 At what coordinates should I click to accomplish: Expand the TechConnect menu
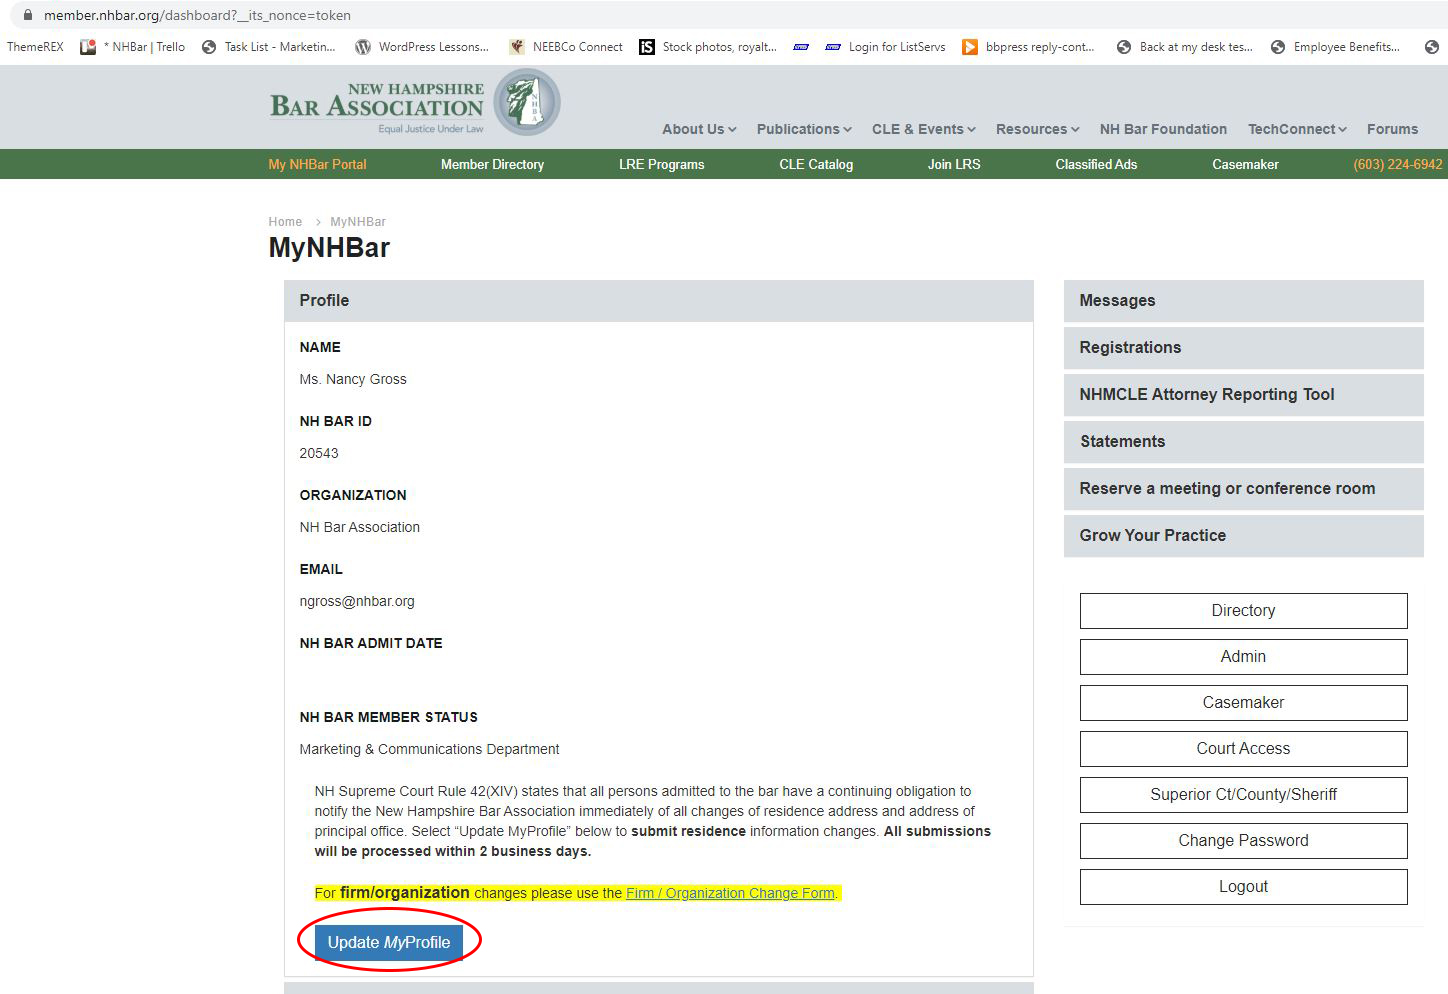[x=1297, y=129]
